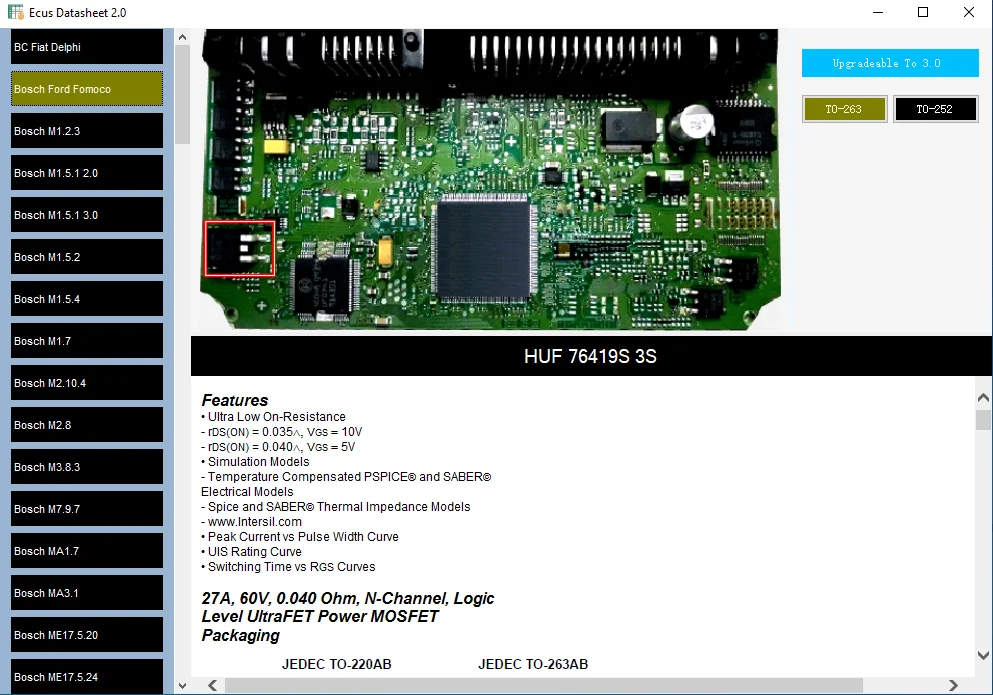Click the large CPU chip on board image
The image size is (993, 695).
click(484, 248)
